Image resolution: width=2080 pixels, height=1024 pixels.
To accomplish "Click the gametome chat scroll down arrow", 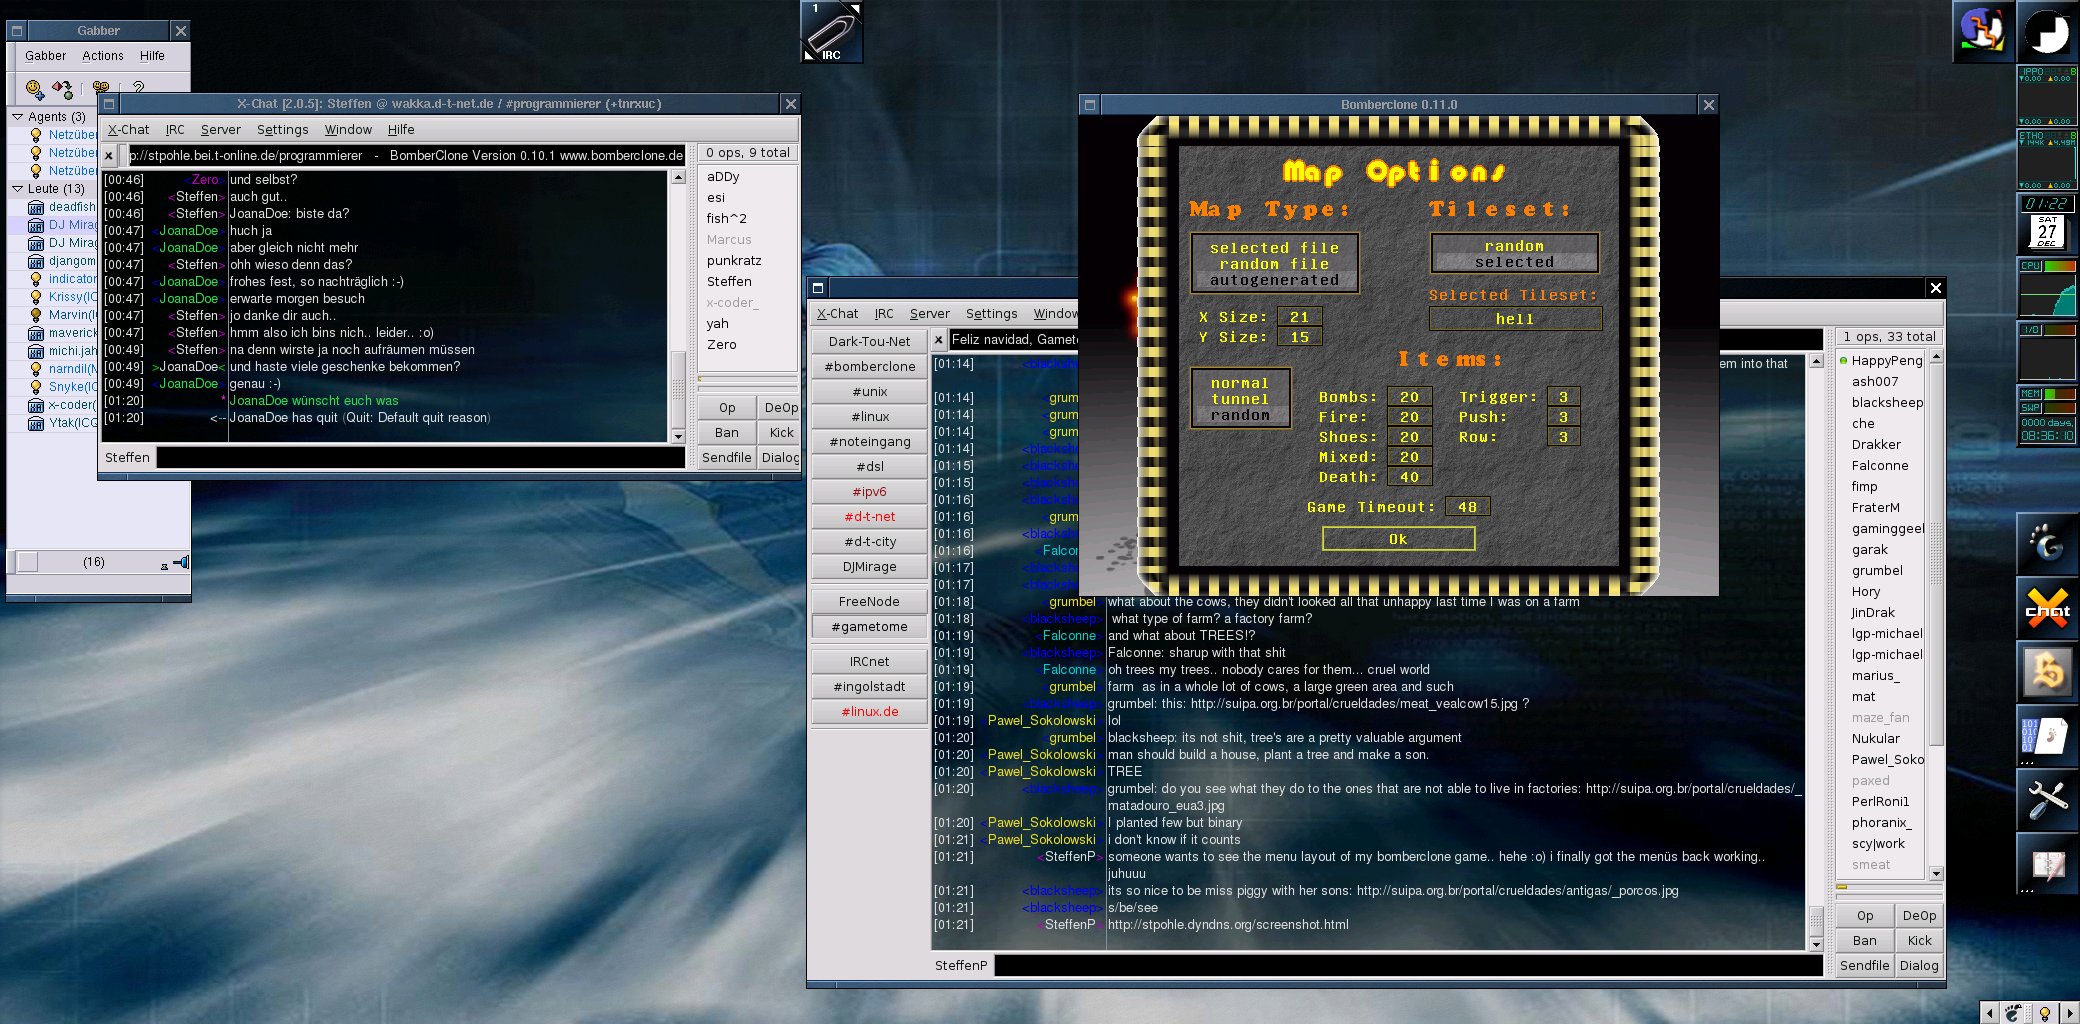I will 1816,944.
